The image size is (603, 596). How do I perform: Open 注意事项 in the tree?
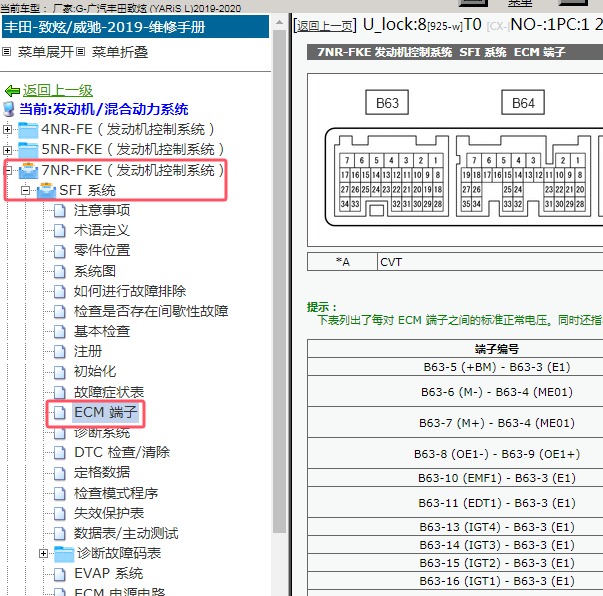click(102, 211)
